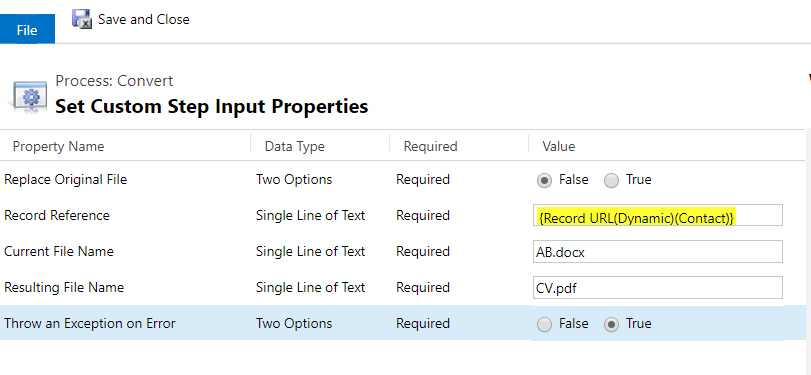Click the Save and Close floppy disk icon

click(x=82, y=19)
